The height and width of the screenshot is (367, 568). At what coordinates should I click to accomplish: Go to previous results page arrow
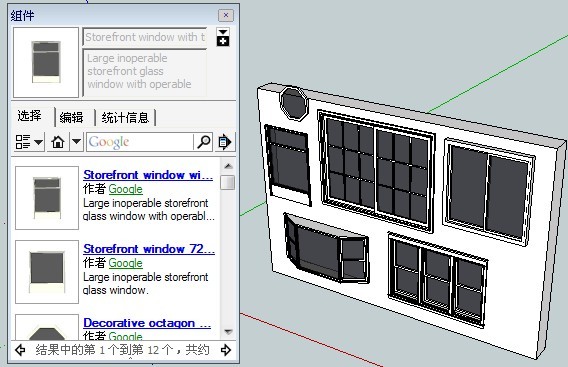(21, 350)
